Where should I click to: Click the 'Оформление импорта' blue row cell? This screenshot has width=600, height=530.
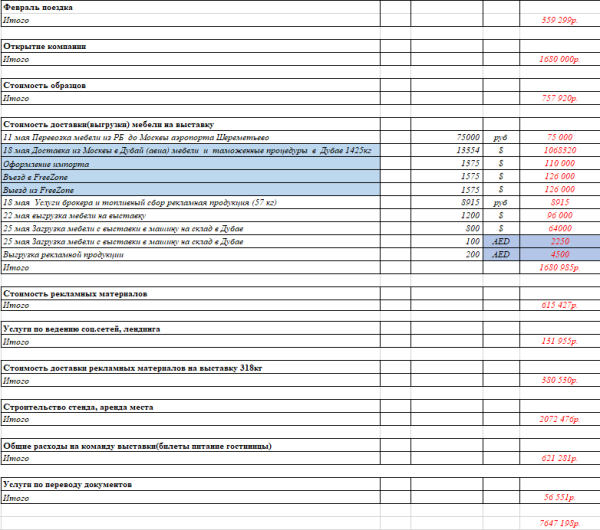click(x=45, y=162)
